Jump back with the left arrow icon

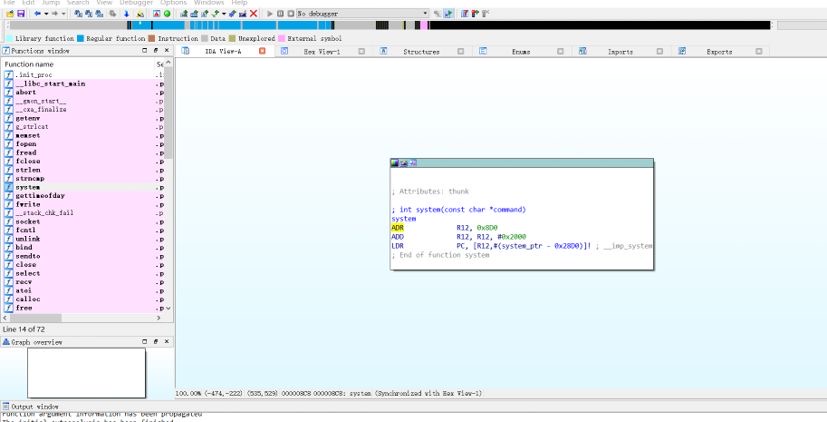pyautogui.click(x=37, y=14)
